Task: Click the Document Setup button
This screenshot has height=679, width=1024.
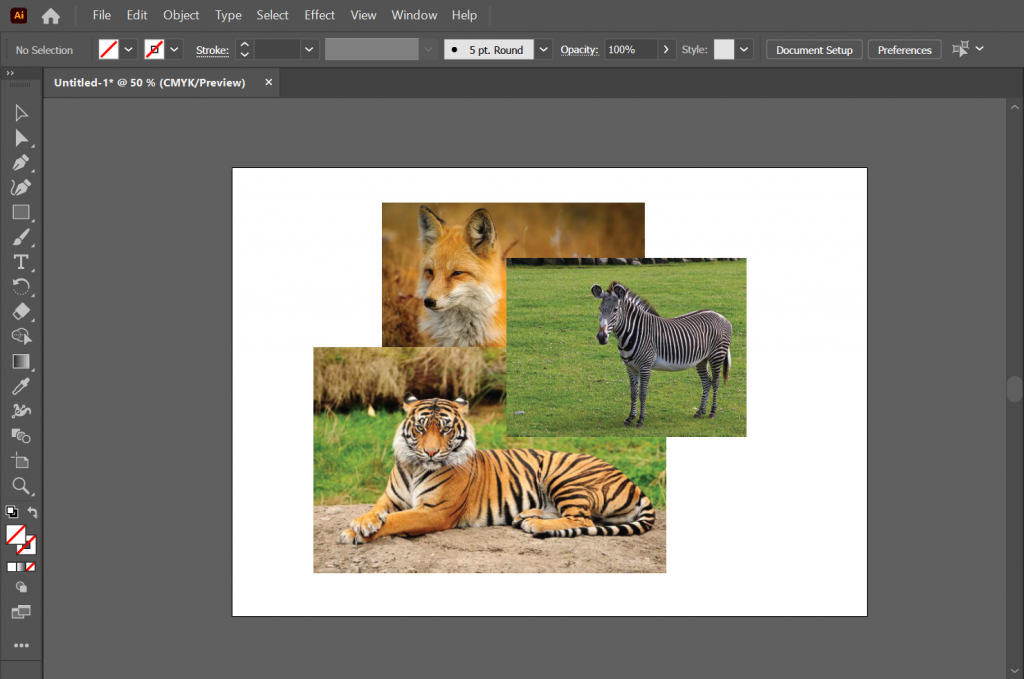Action: click(x=813, y=48)
